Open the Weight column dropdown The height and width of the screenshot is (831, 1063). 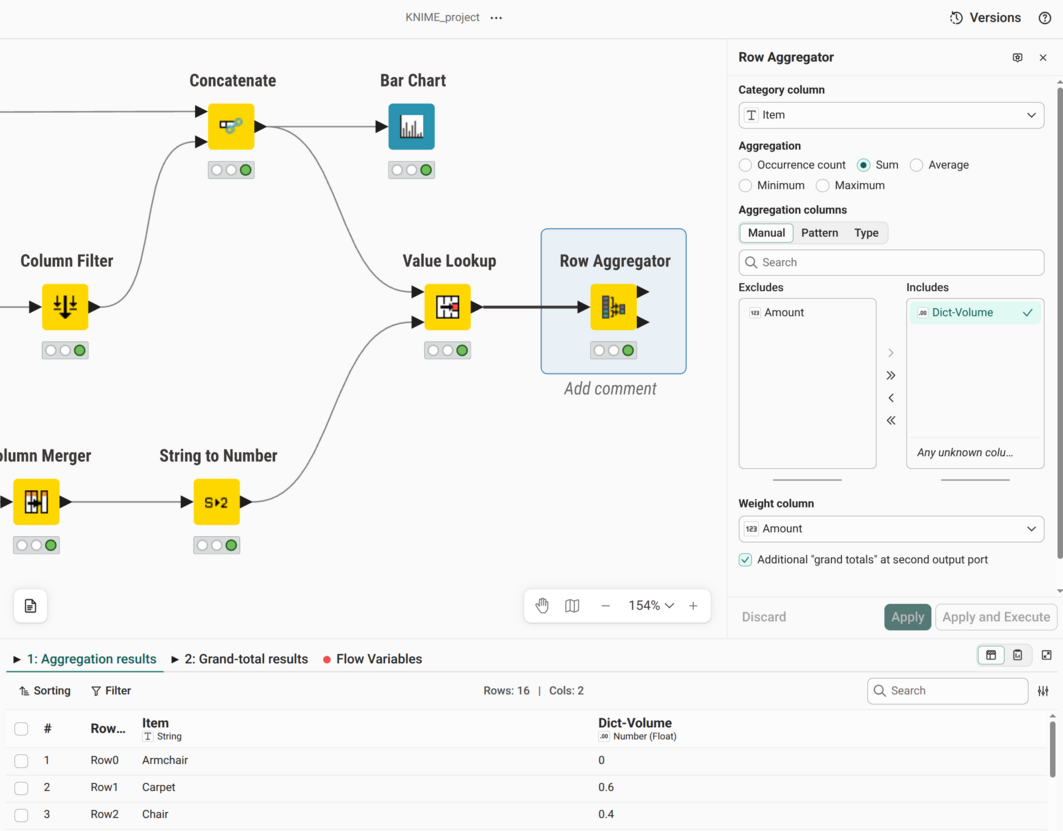point(891,529)
